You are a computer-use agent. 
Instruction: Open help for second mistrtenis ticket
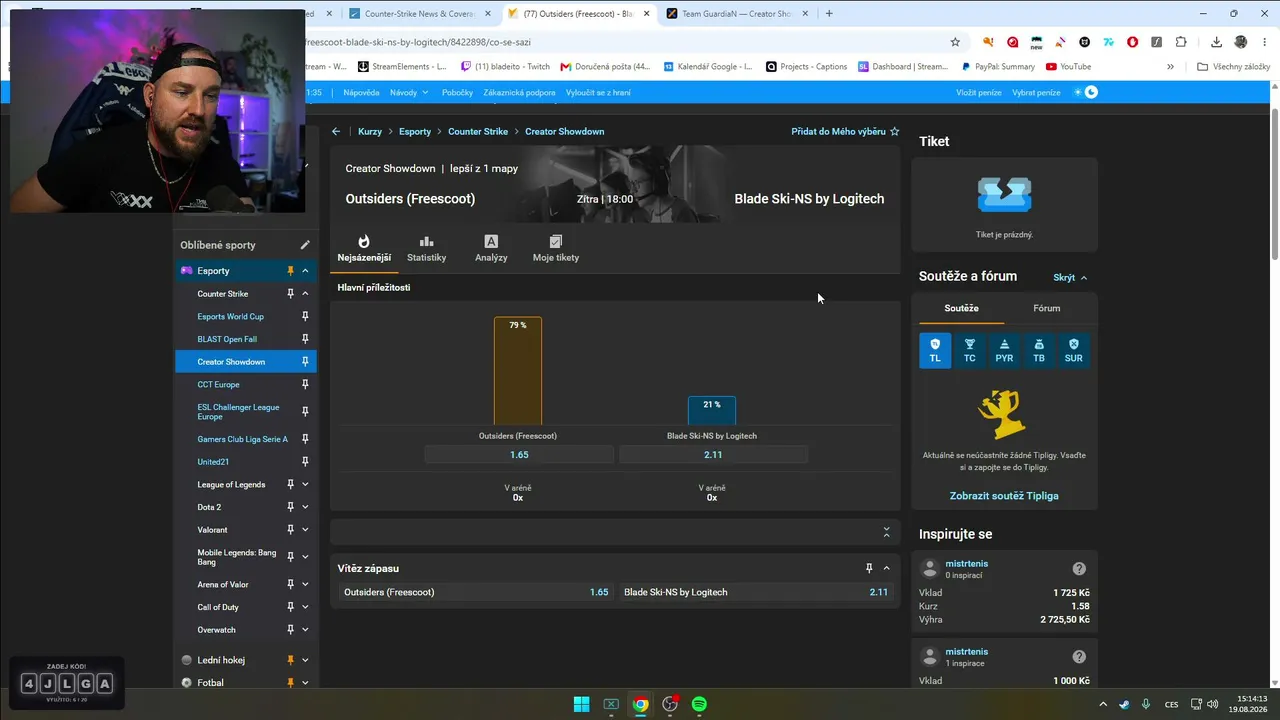[x=1079, y=657]
